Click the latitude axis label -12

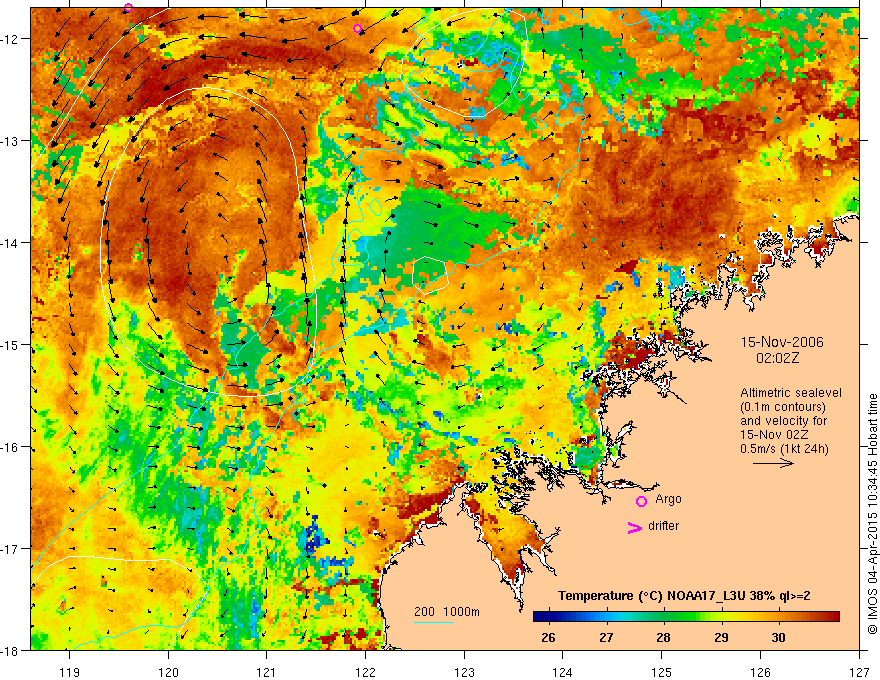pyautogui.click(x=11, y=39)
